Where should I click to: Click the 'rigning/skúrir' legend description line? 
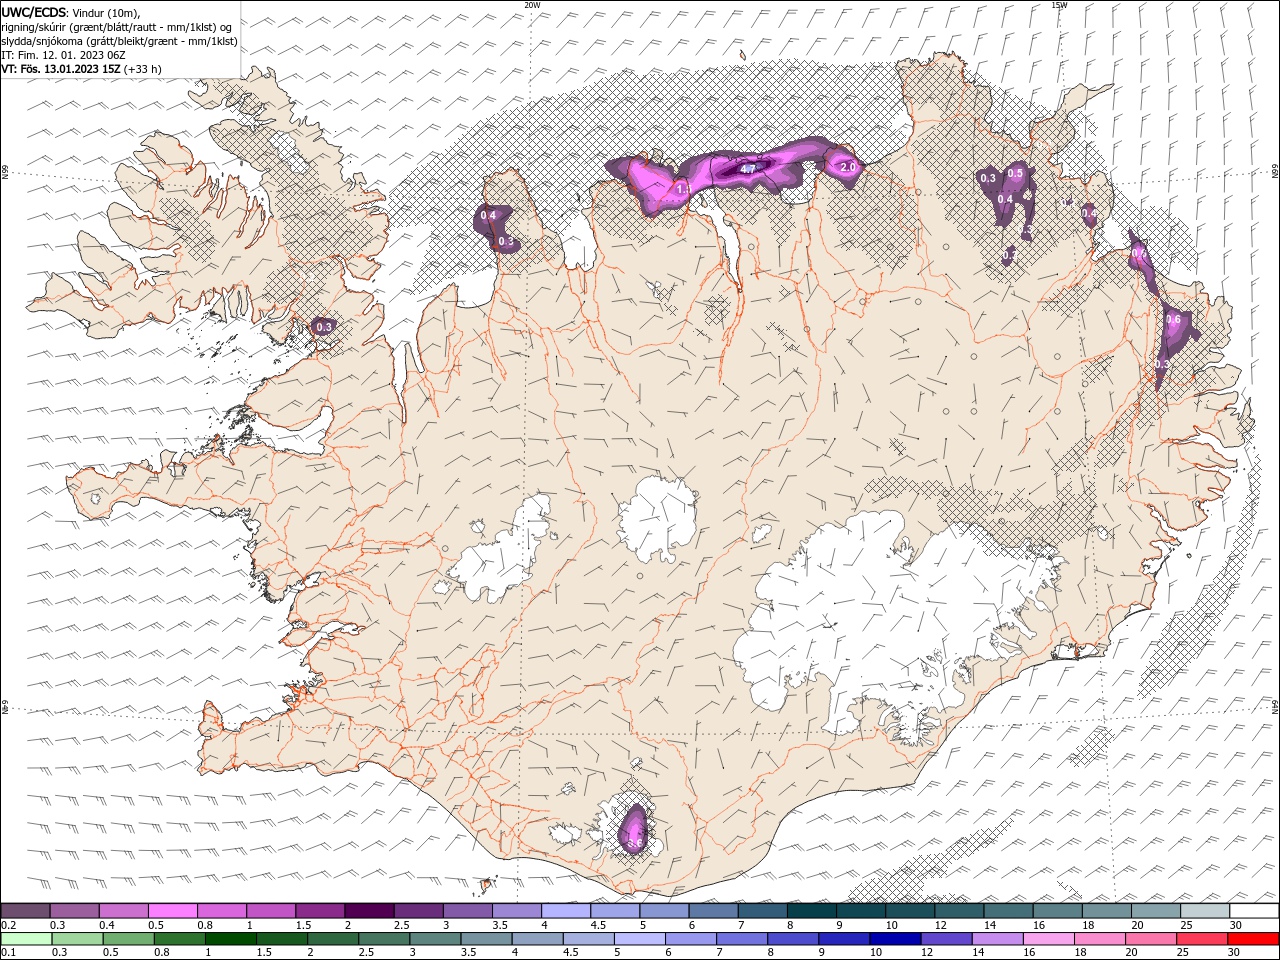coord(117,27)
